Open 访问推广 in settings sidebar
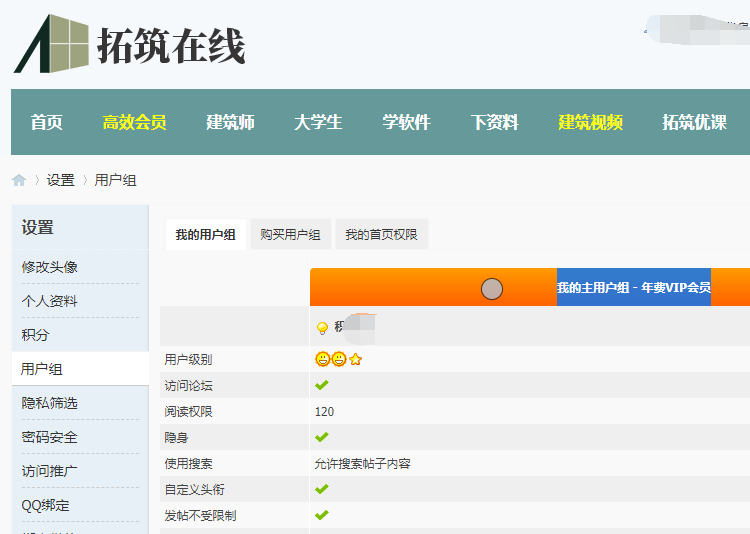This screenshot has width=750, height=534. tap(50, 471)
